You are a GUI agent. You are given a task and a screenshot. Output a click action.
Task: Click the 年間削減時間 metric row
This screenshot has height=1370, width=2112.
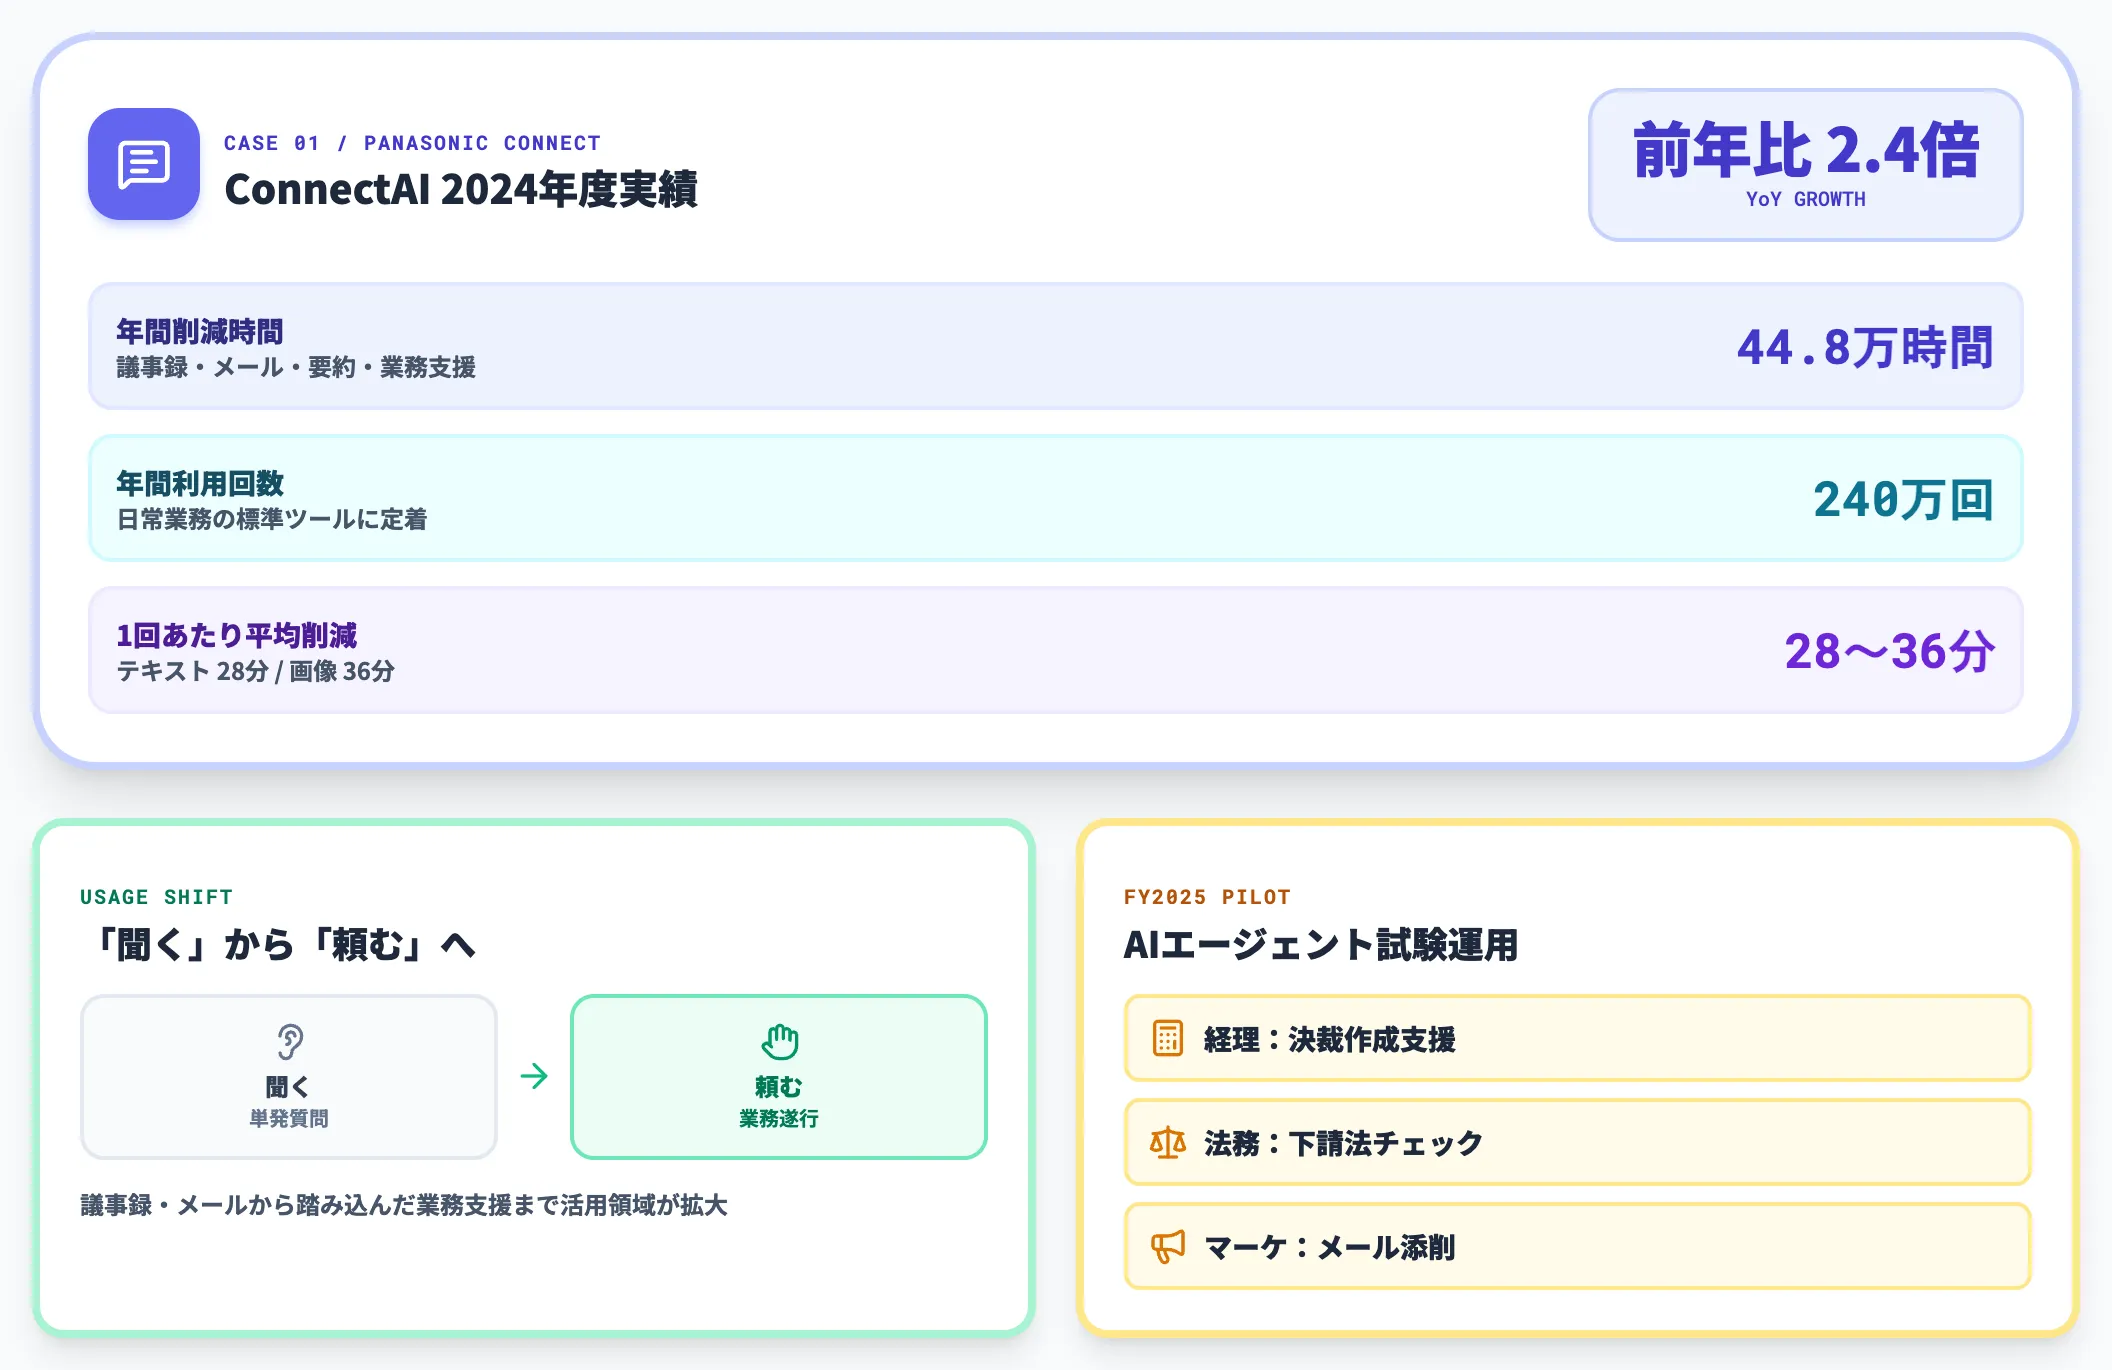1056,346
